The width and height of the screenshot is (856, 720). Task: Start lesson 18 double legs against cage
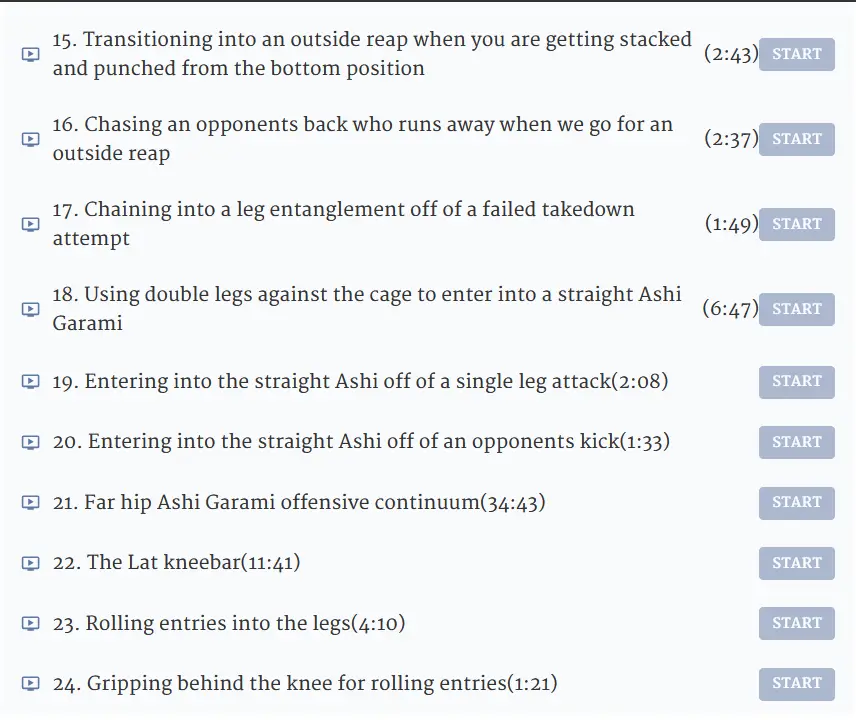pyautogui.click(x=796, y=310)
